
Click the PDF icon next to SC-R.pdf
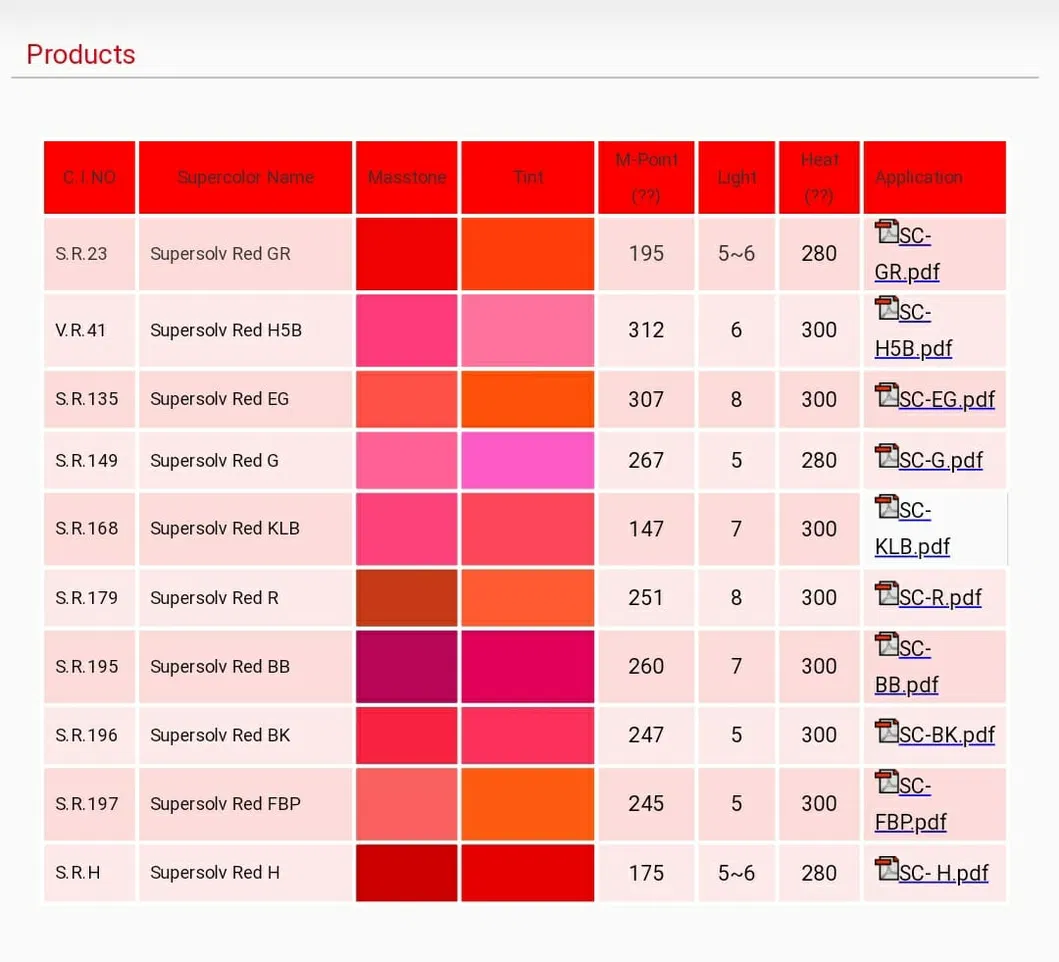pos(886,593)
